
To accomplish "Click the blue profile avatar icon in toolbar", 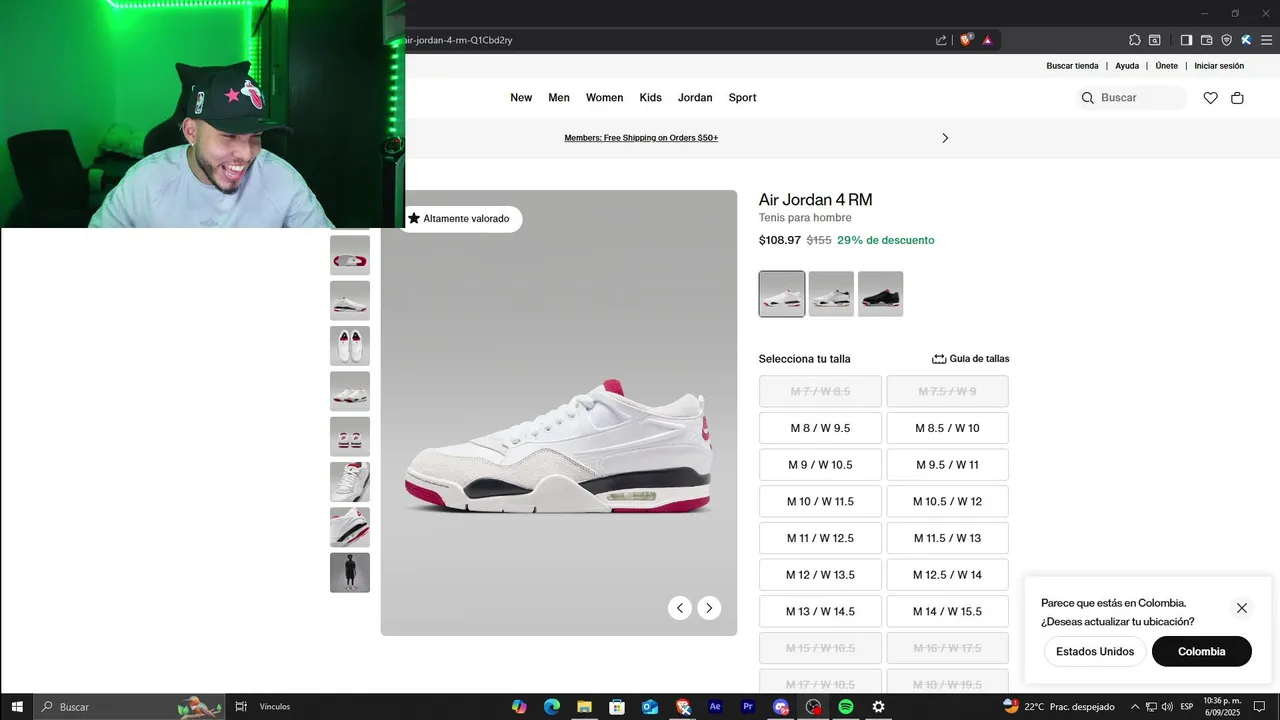I will [x=1246, y=40].
